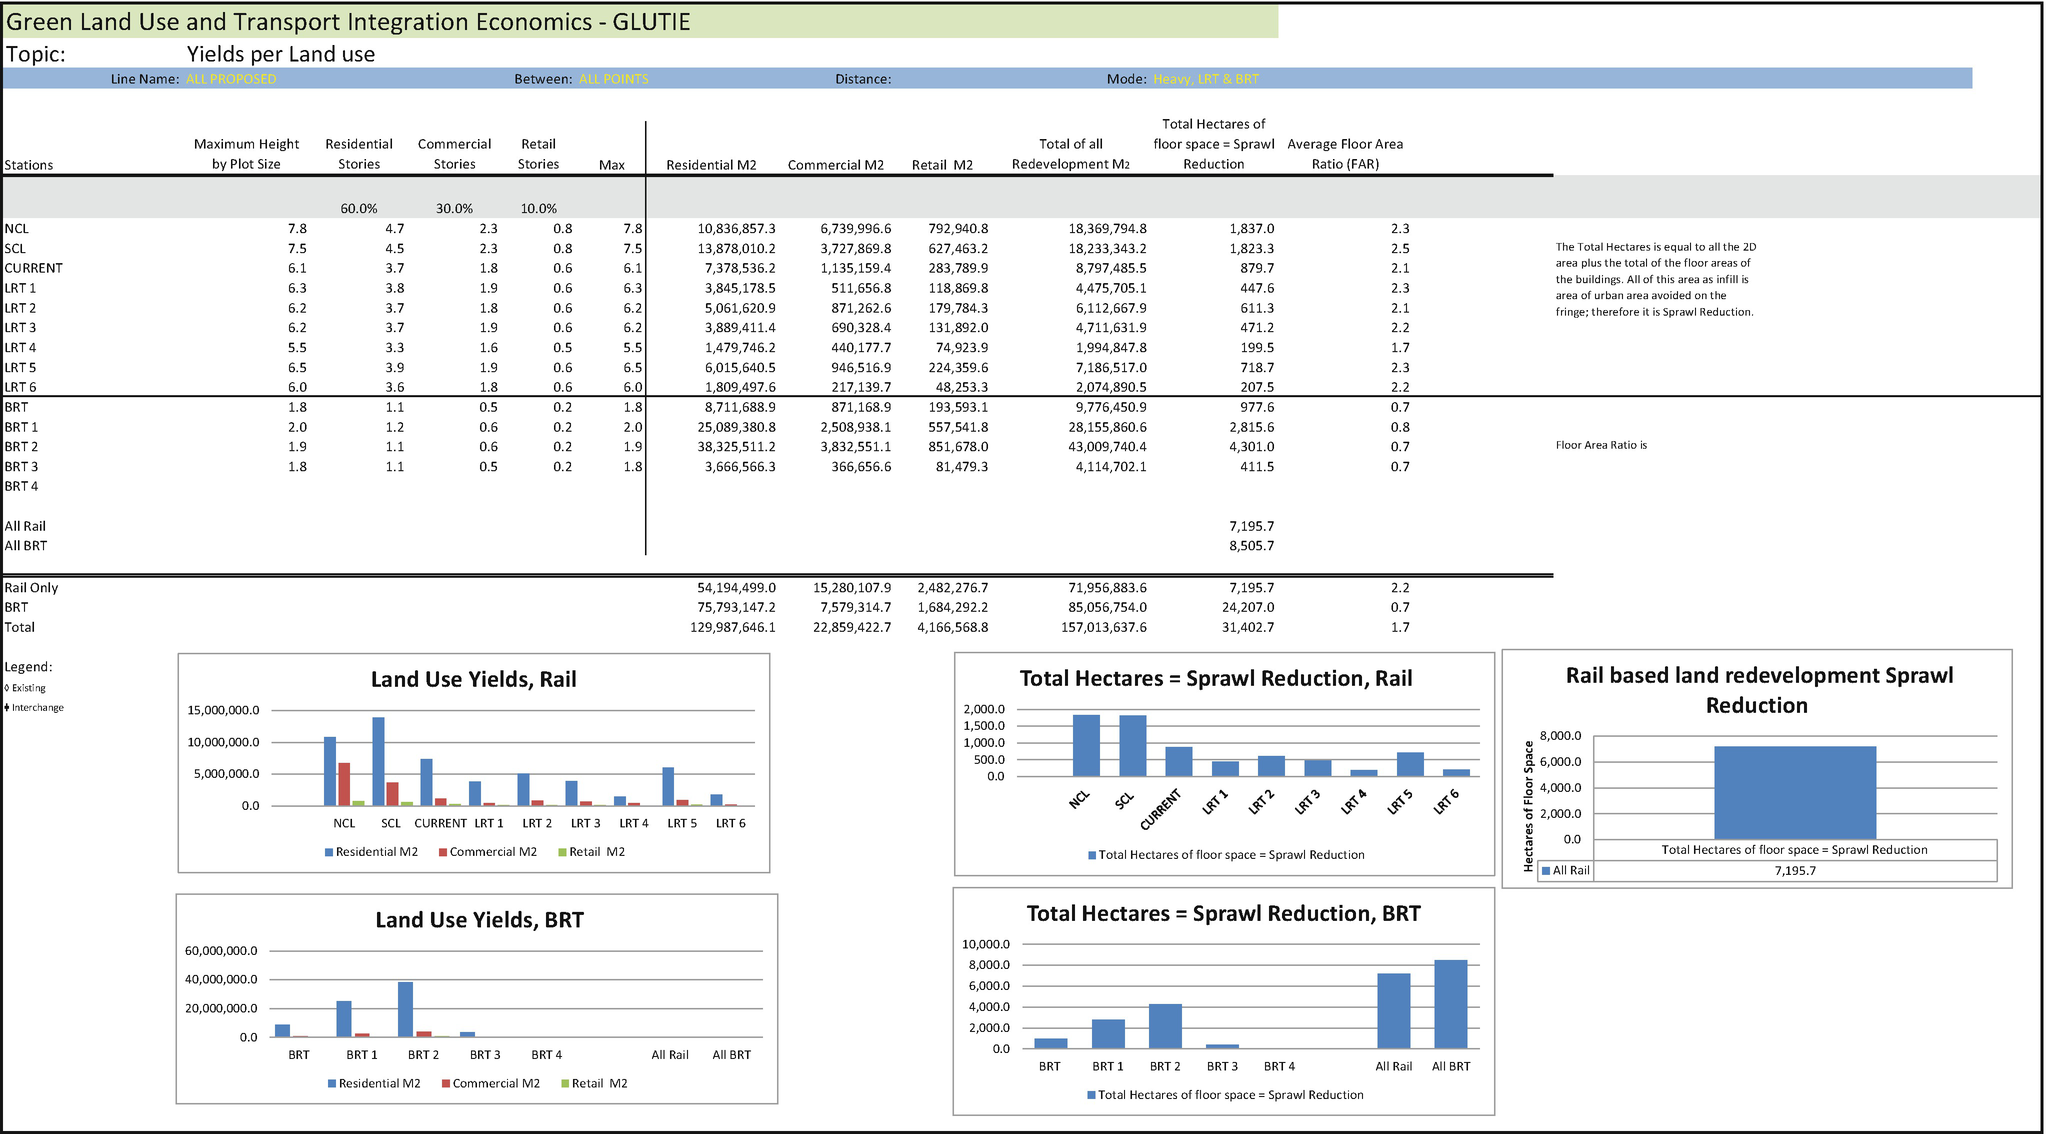Click the 'Legend:' label
2046x1134 pixels.
(28, 667)
